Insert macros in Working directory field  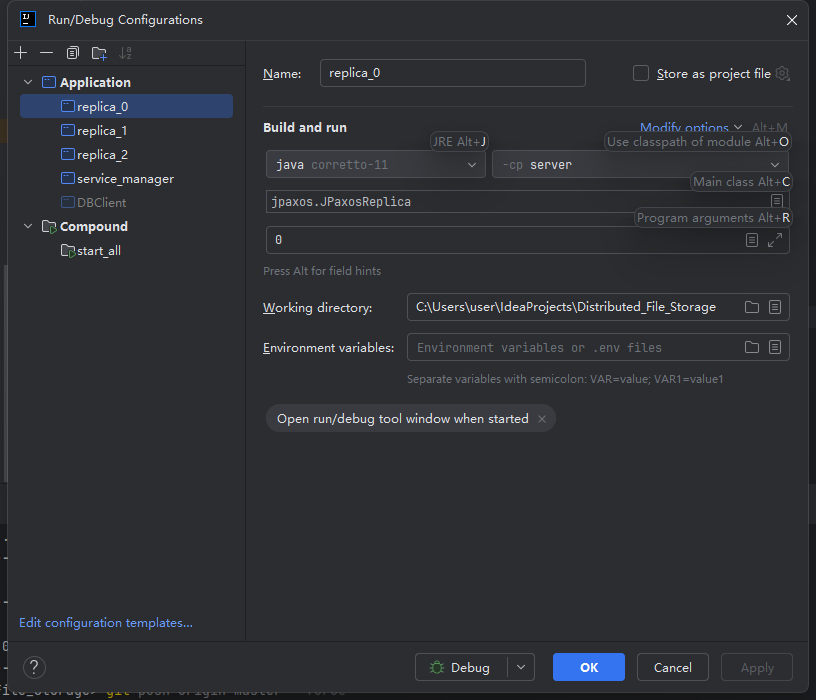click(x=775, y=307)
